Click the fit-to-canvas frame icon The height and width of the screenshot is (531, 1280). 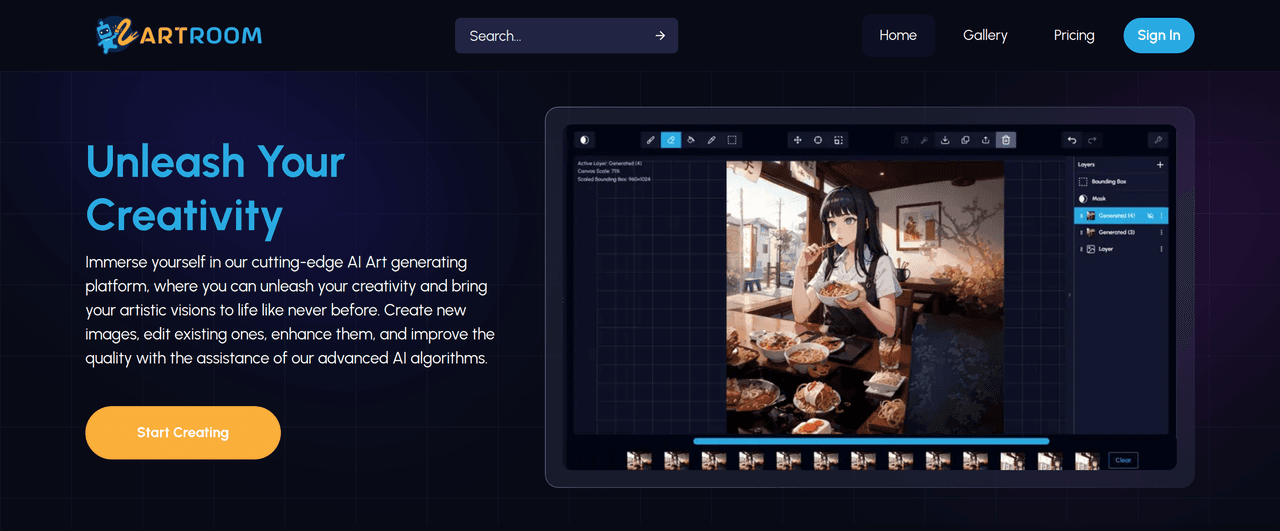click(x=838, y=140)
